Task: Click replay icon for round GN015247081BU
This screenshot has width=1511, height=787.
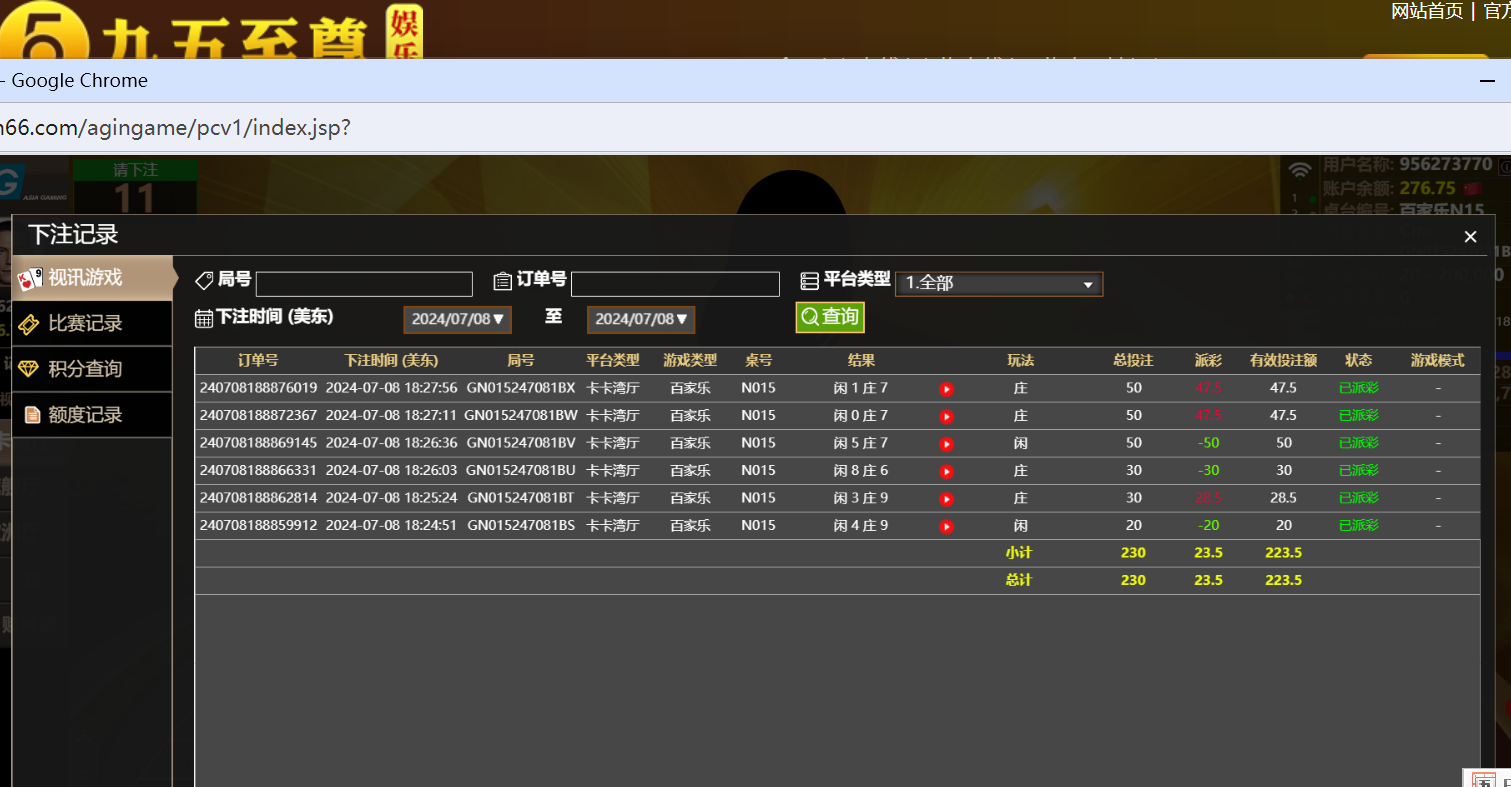Action: 946,471
